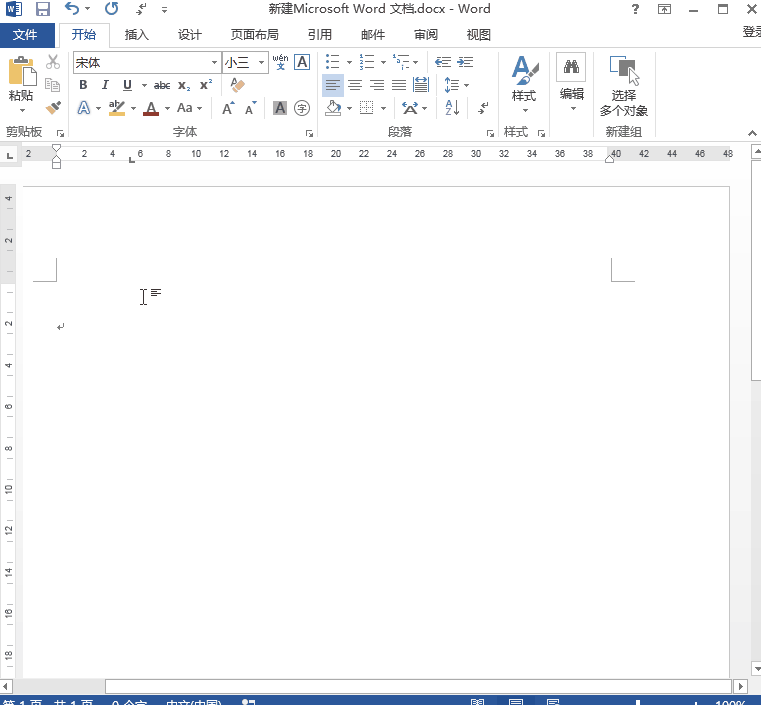
Task: Click the enclosed character 字 icon
Action: pyautogui.click(x=302, y=108)
